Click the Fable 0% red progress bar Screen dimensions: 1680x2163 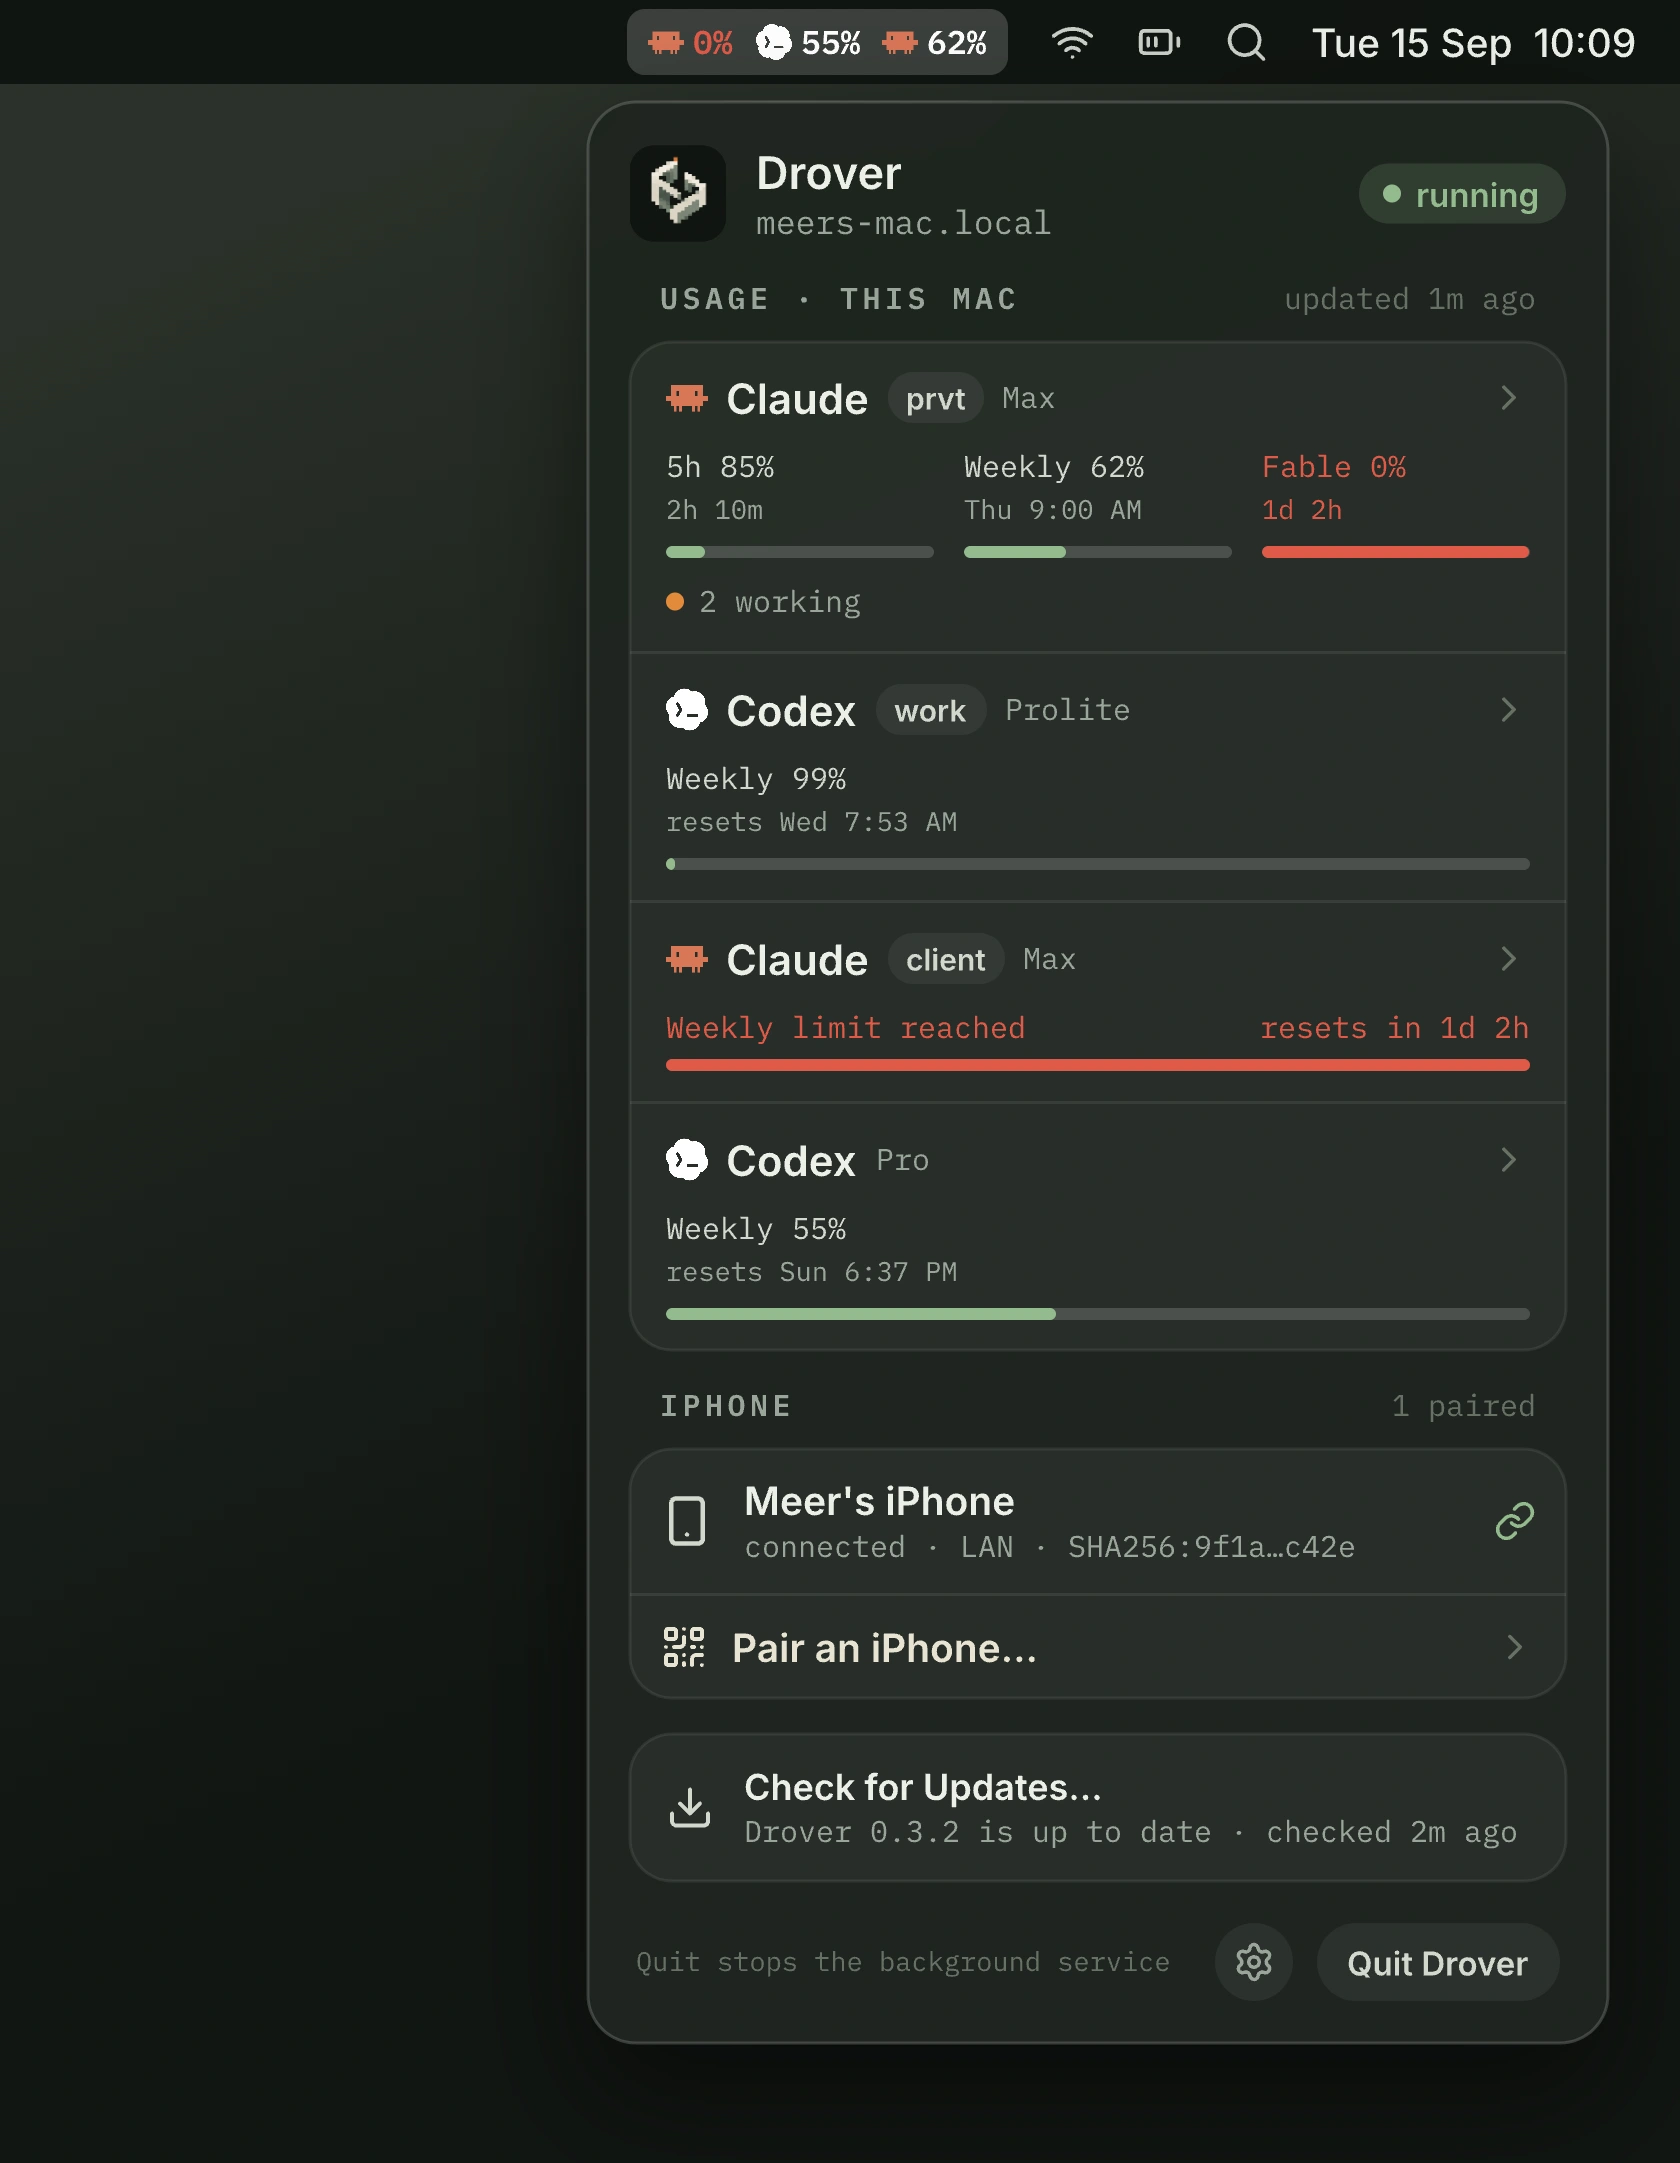[x=1395, y=552]
